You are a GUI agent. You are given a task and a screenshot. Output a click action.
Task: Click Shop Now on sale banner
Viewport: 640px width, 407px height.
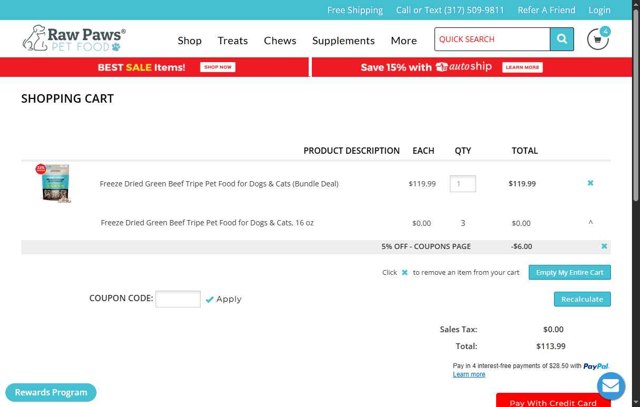tap(218, 67)
